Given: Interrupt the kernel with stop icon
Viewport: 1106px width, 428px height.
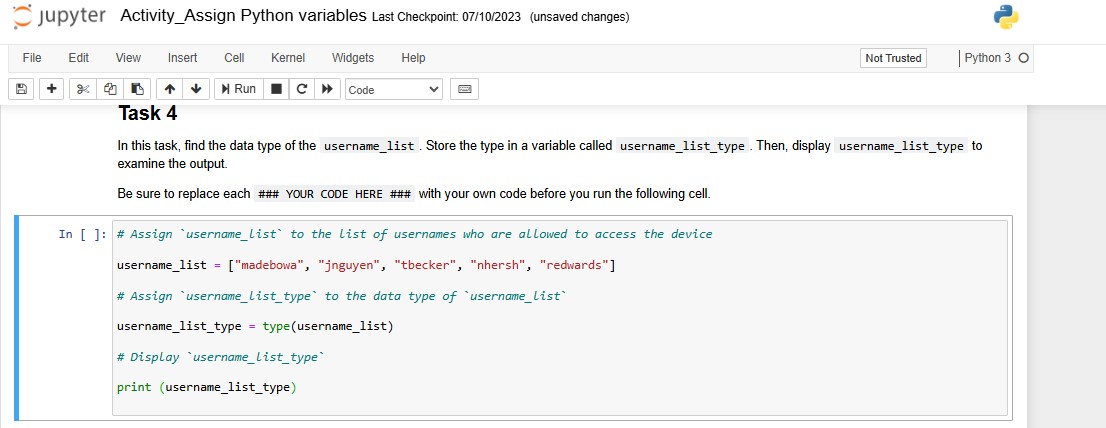Looking at the screenshot, I should click(276, 89).
